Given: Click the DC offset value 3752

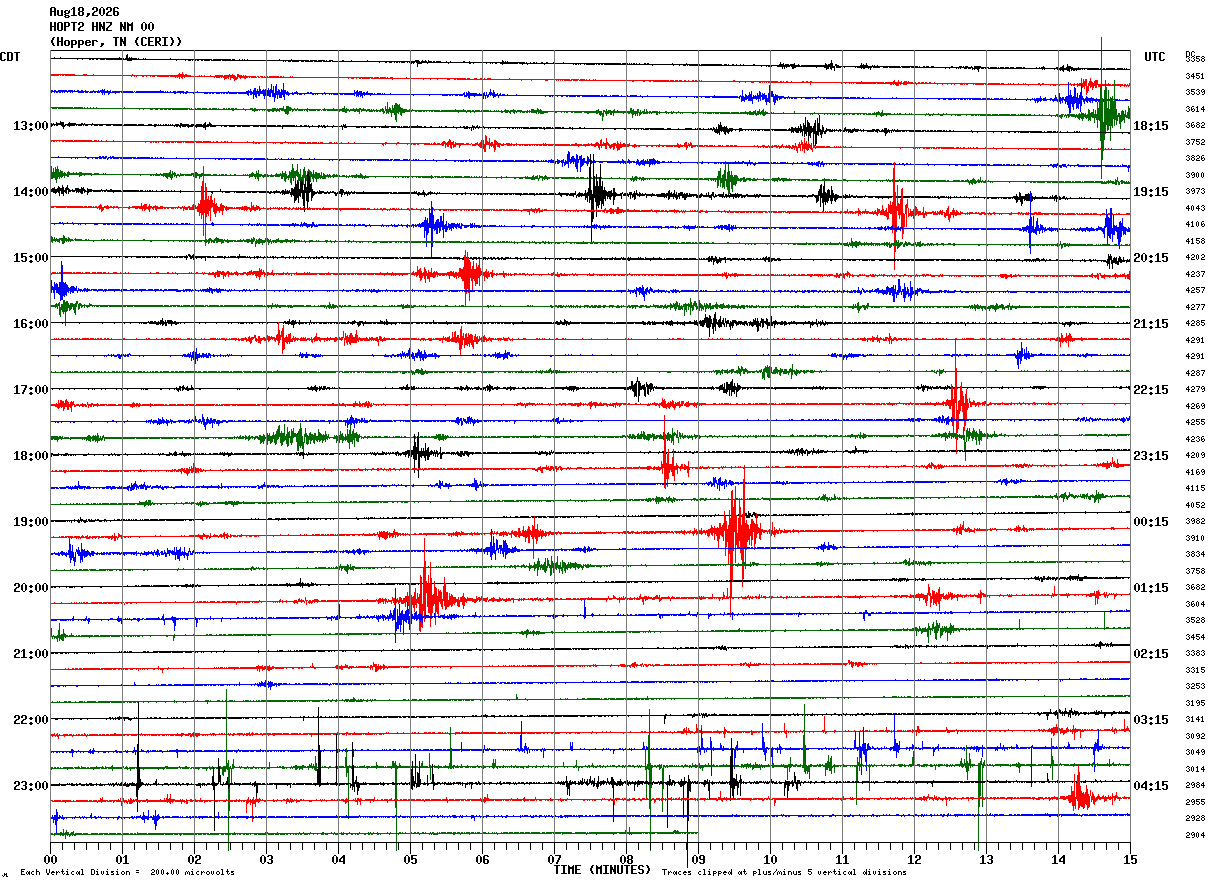Looking at the screenshot, I should click(1195, 142).
